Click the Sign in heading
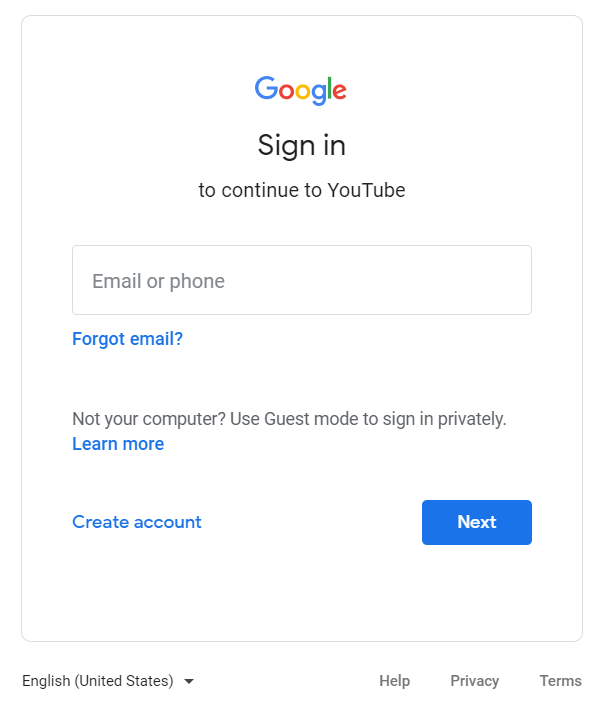Image resolution: width=606 pixels, height=725 pixels. pyautogui.click(x=301, y=146)
